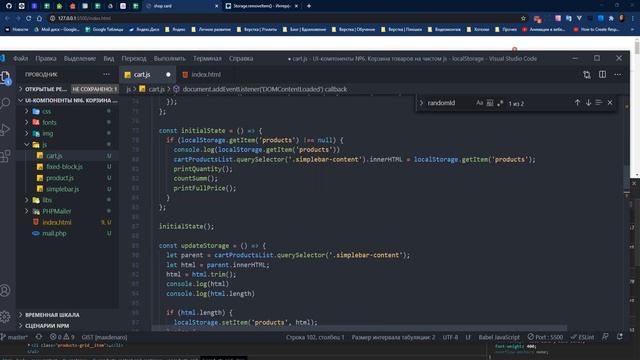The width and height of the screenshot is (640, 360).
Task: Open the Выделение menu
Action: tap(80, 58)
